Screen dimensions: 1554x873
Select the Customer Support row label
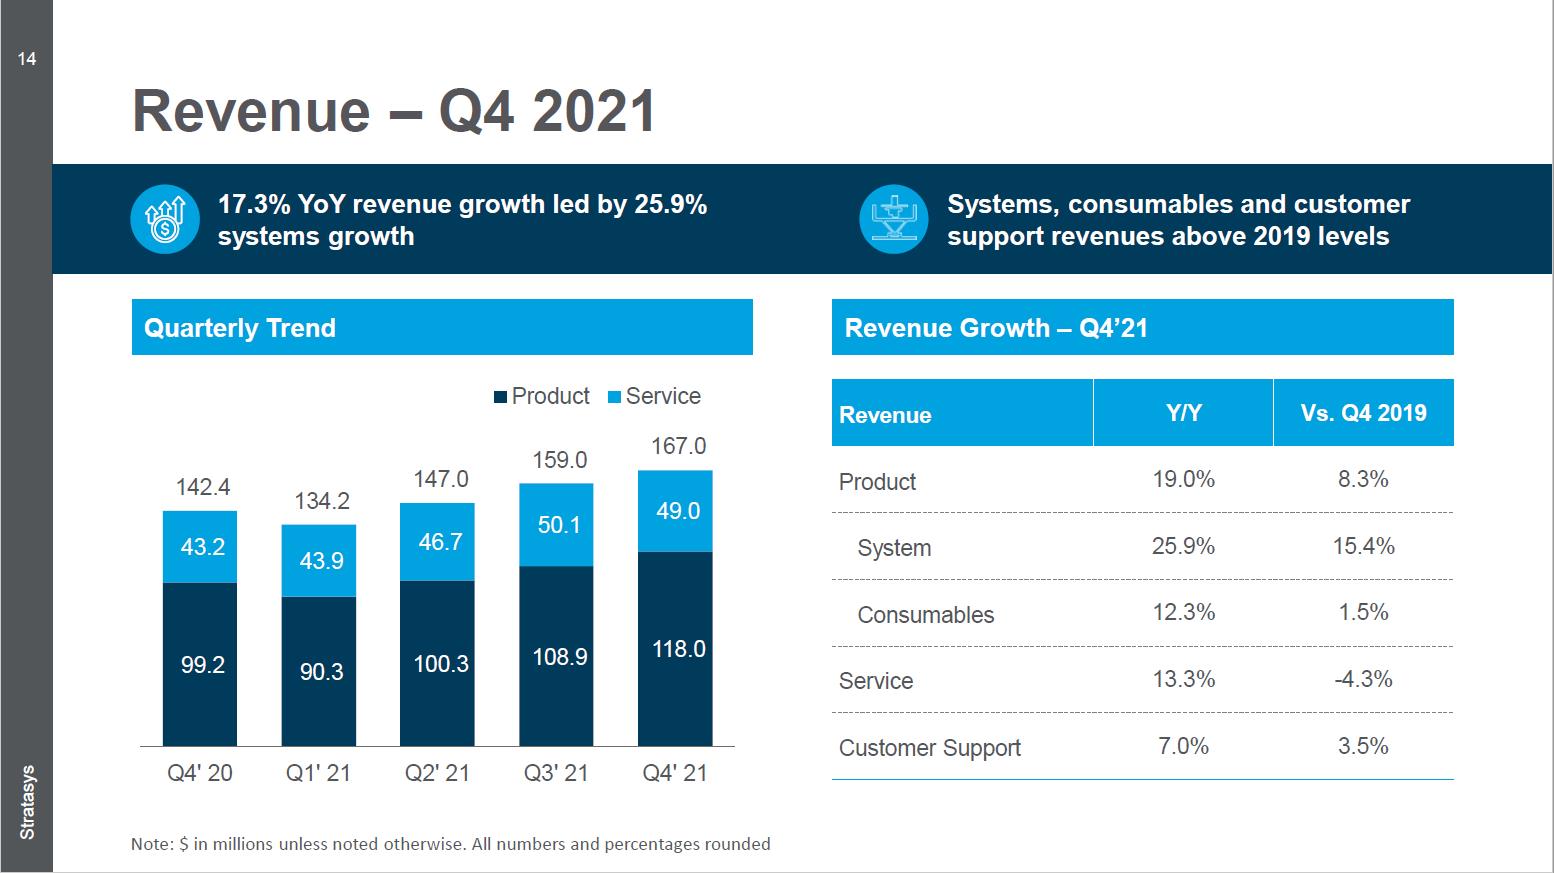pos(929,748)
